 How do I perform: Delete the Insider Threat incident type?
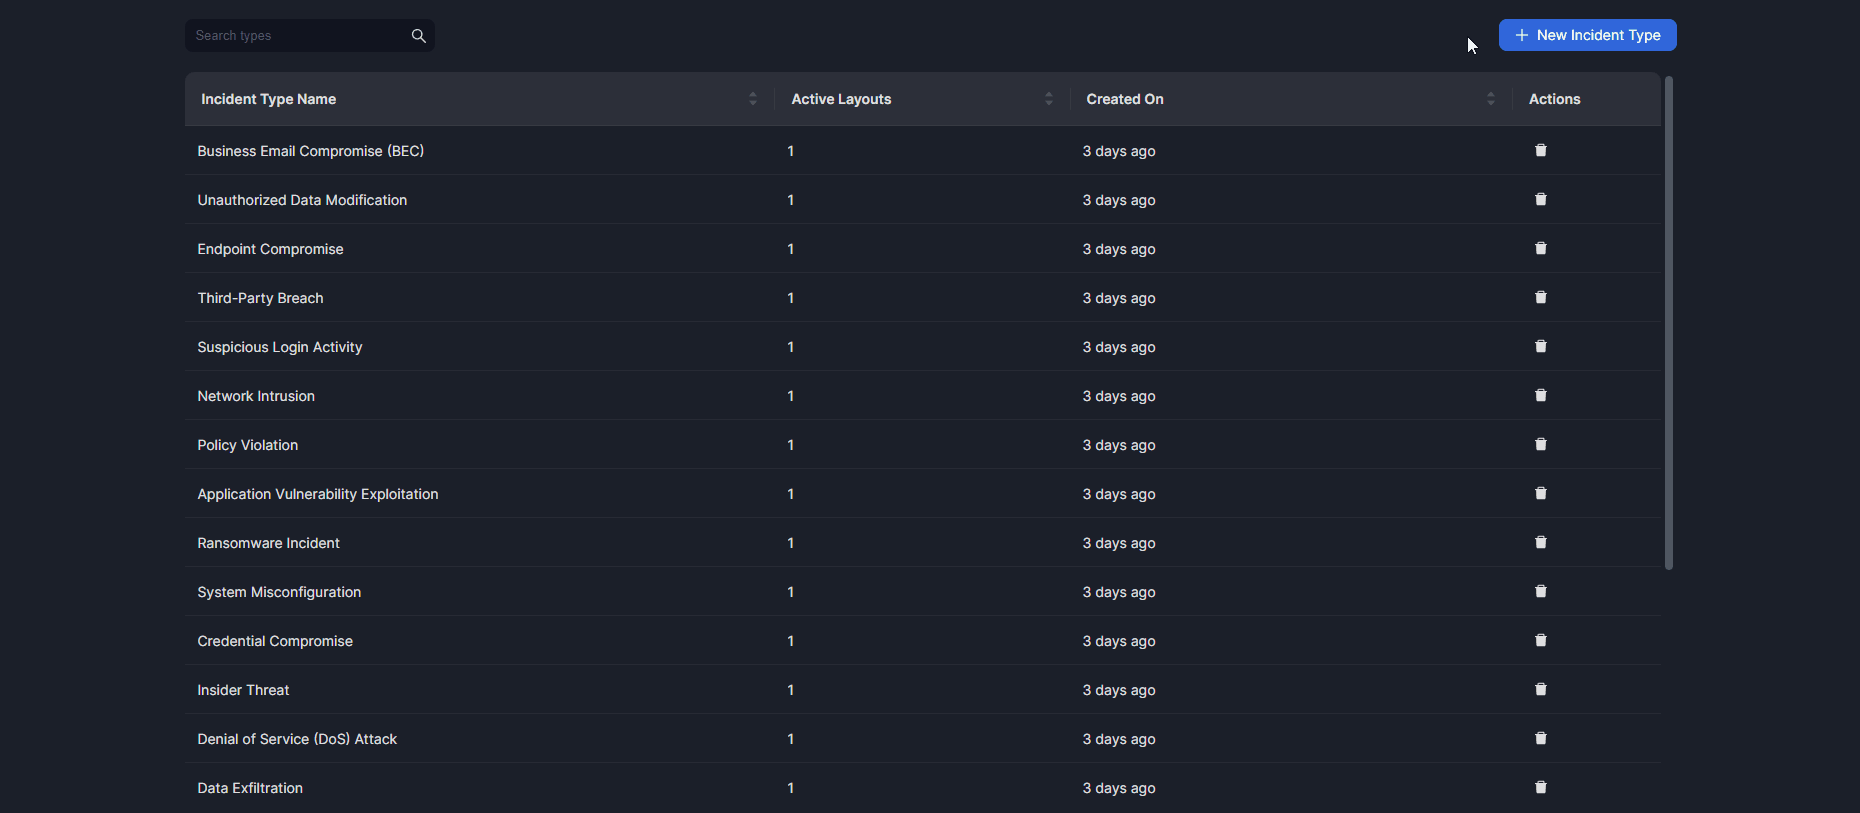pos(1540,690)
